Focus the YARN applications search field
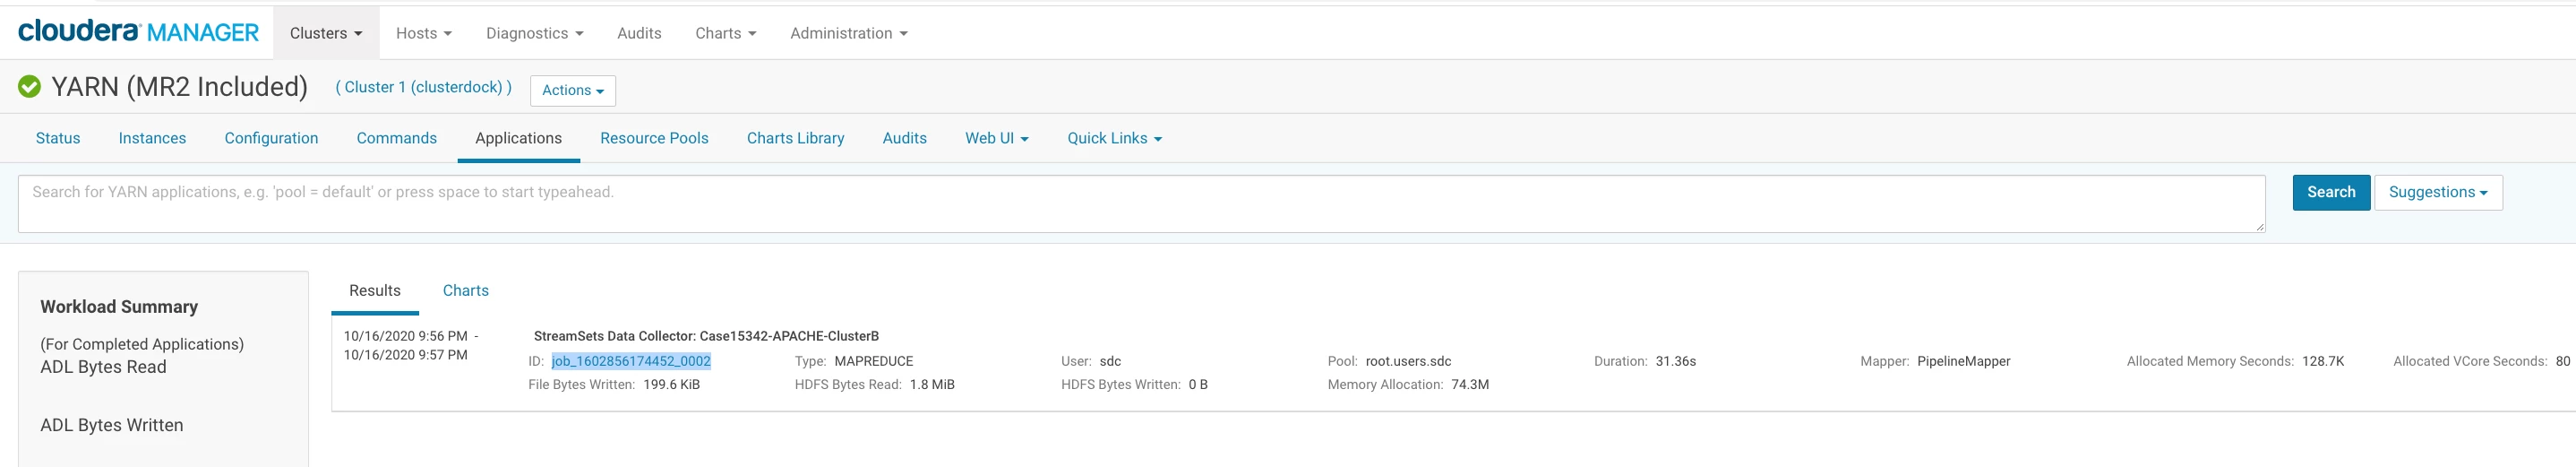The height and width of the screenshot is (467, 2576). tap(1141, 204)
